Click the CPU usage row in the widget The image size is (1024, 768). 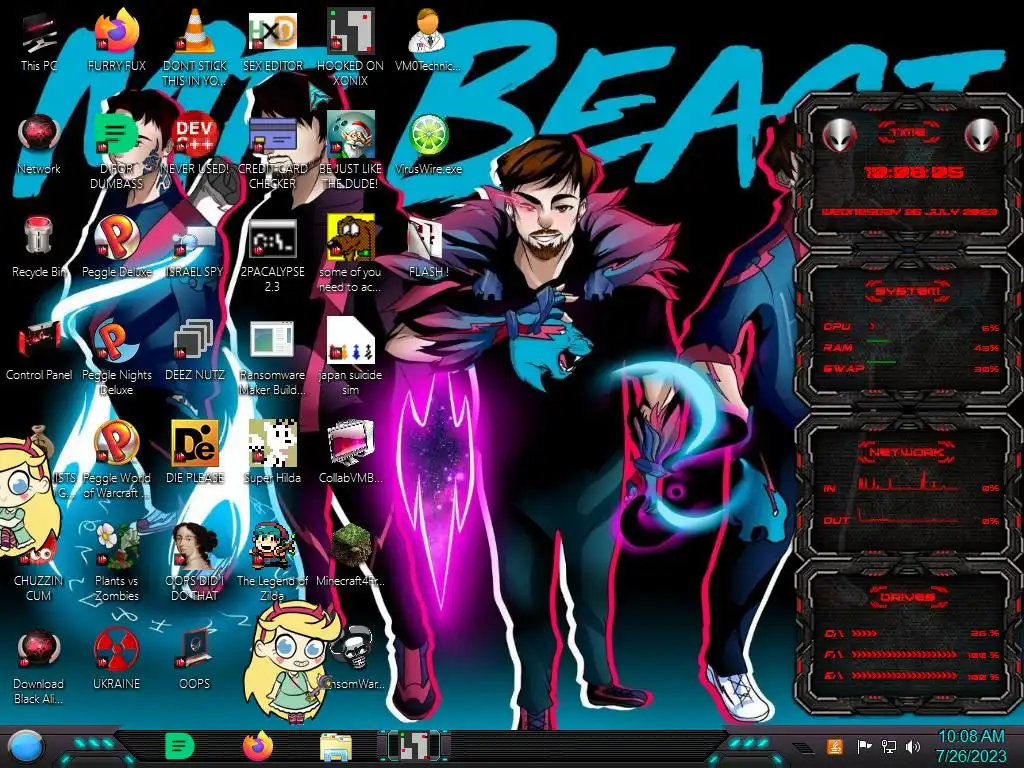coord(911,327)
